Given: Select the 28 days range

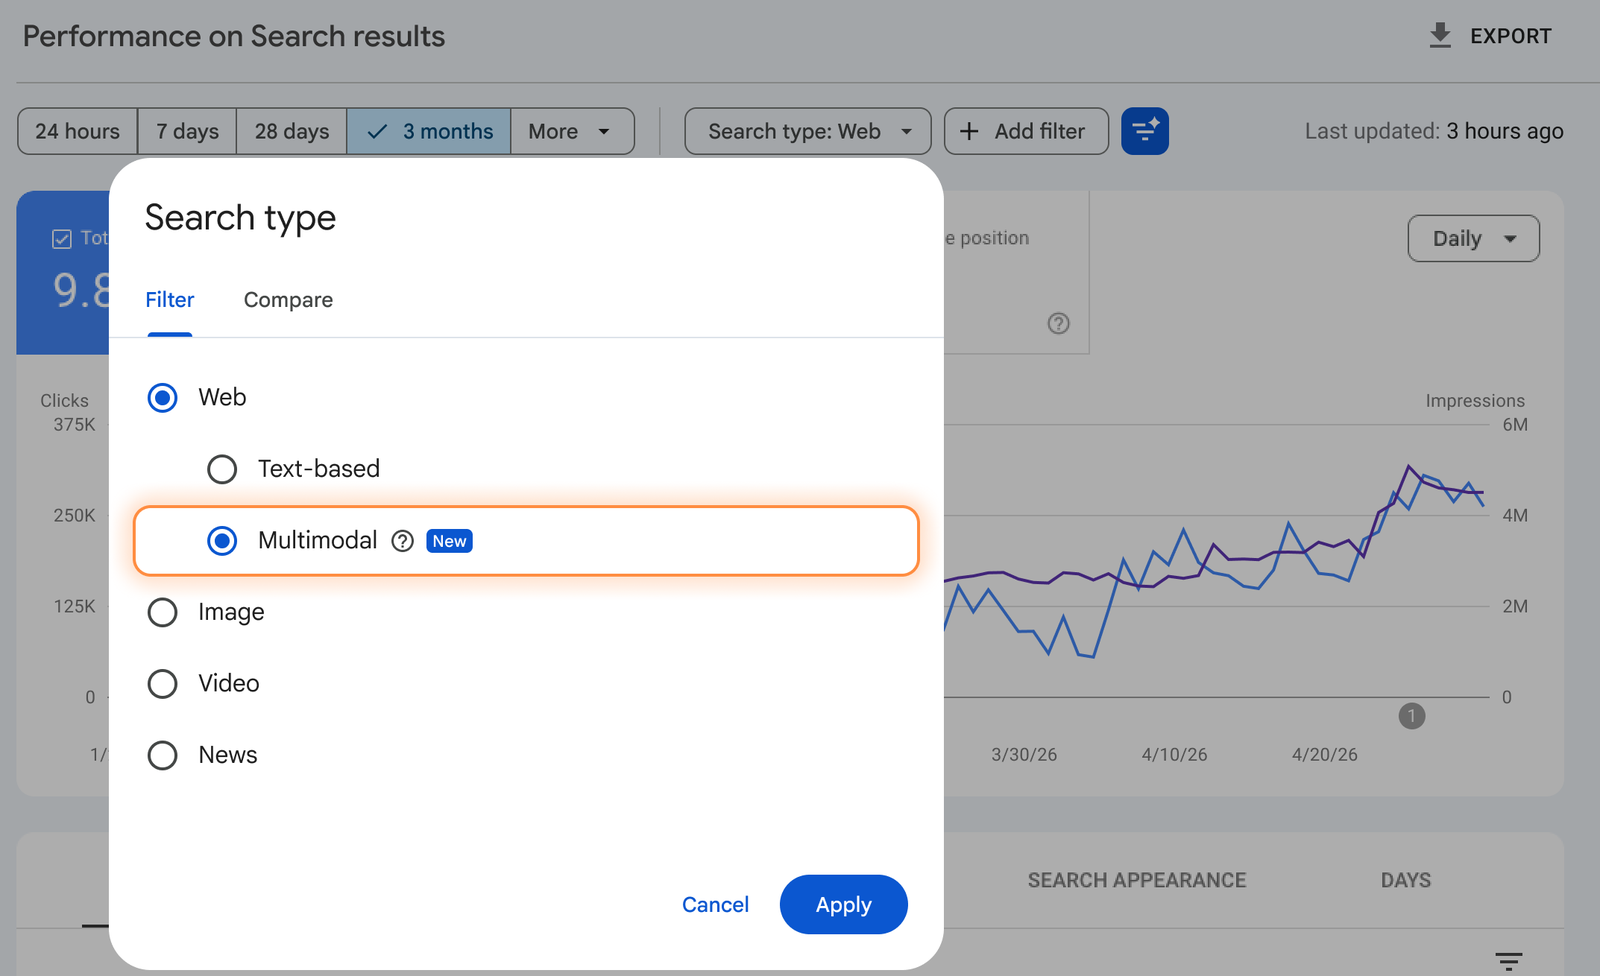Looking at the screenshot, I should [x=292, y=131].
